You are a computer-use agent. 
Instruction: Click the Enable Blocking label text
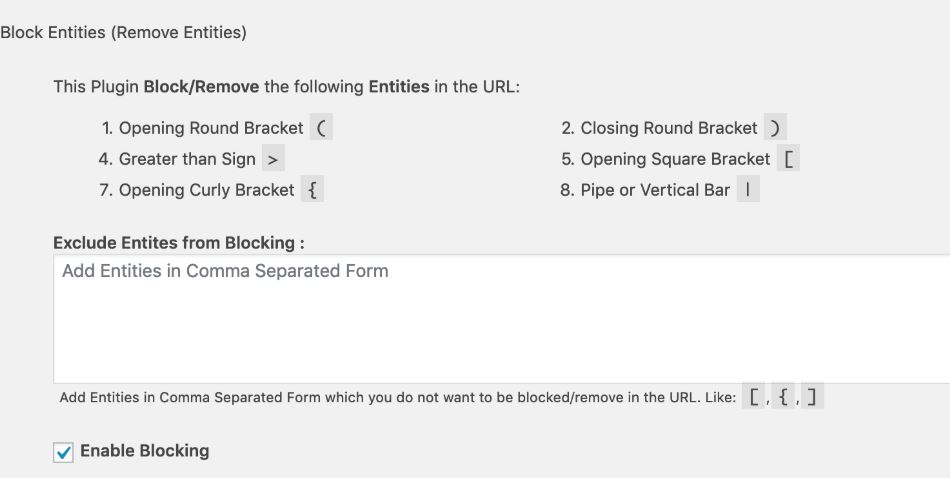coord(145,451)
